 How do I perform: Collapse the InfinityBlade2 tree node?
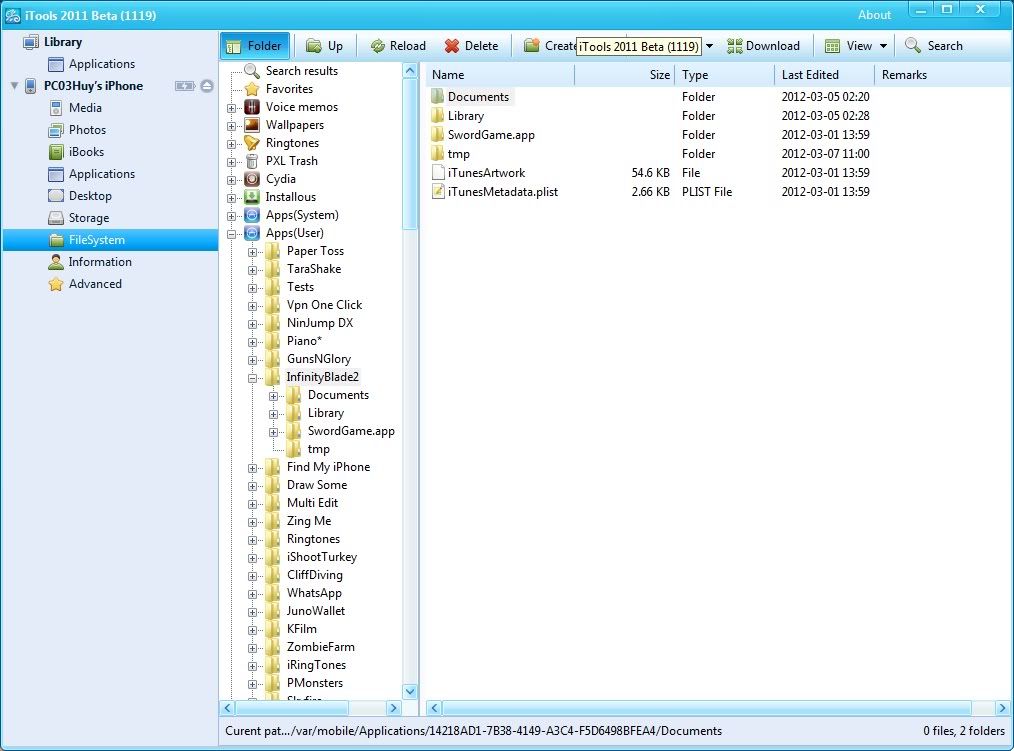[x=253, y=378]
